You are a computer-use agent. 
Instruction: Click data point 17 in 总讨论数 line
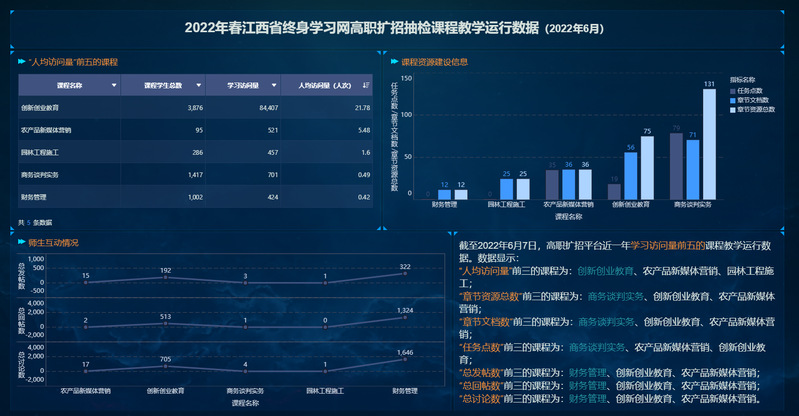(86, 371)
